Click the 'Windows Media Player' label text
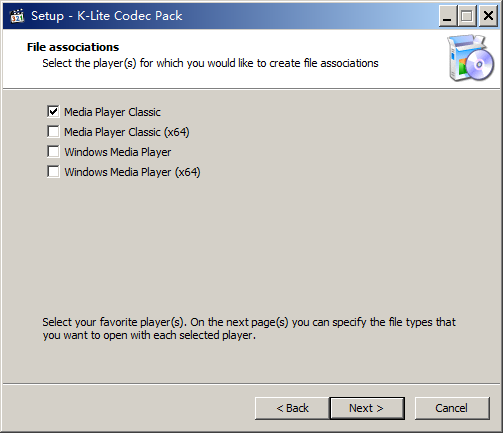503x433 pixels. (x=118, y=152)
